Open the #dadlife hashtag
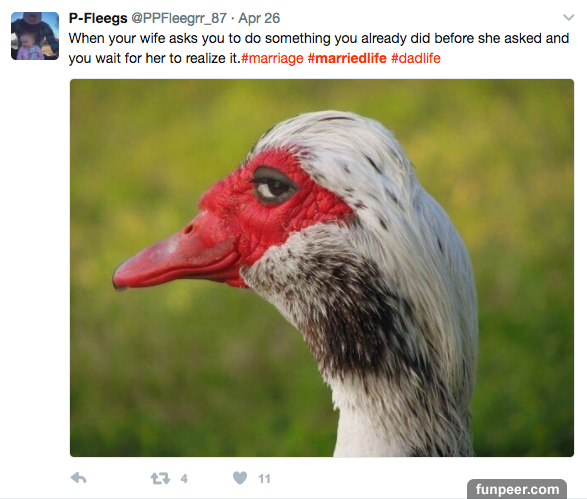The height and width of the screenshot is (499, 587). pos(416,58)
